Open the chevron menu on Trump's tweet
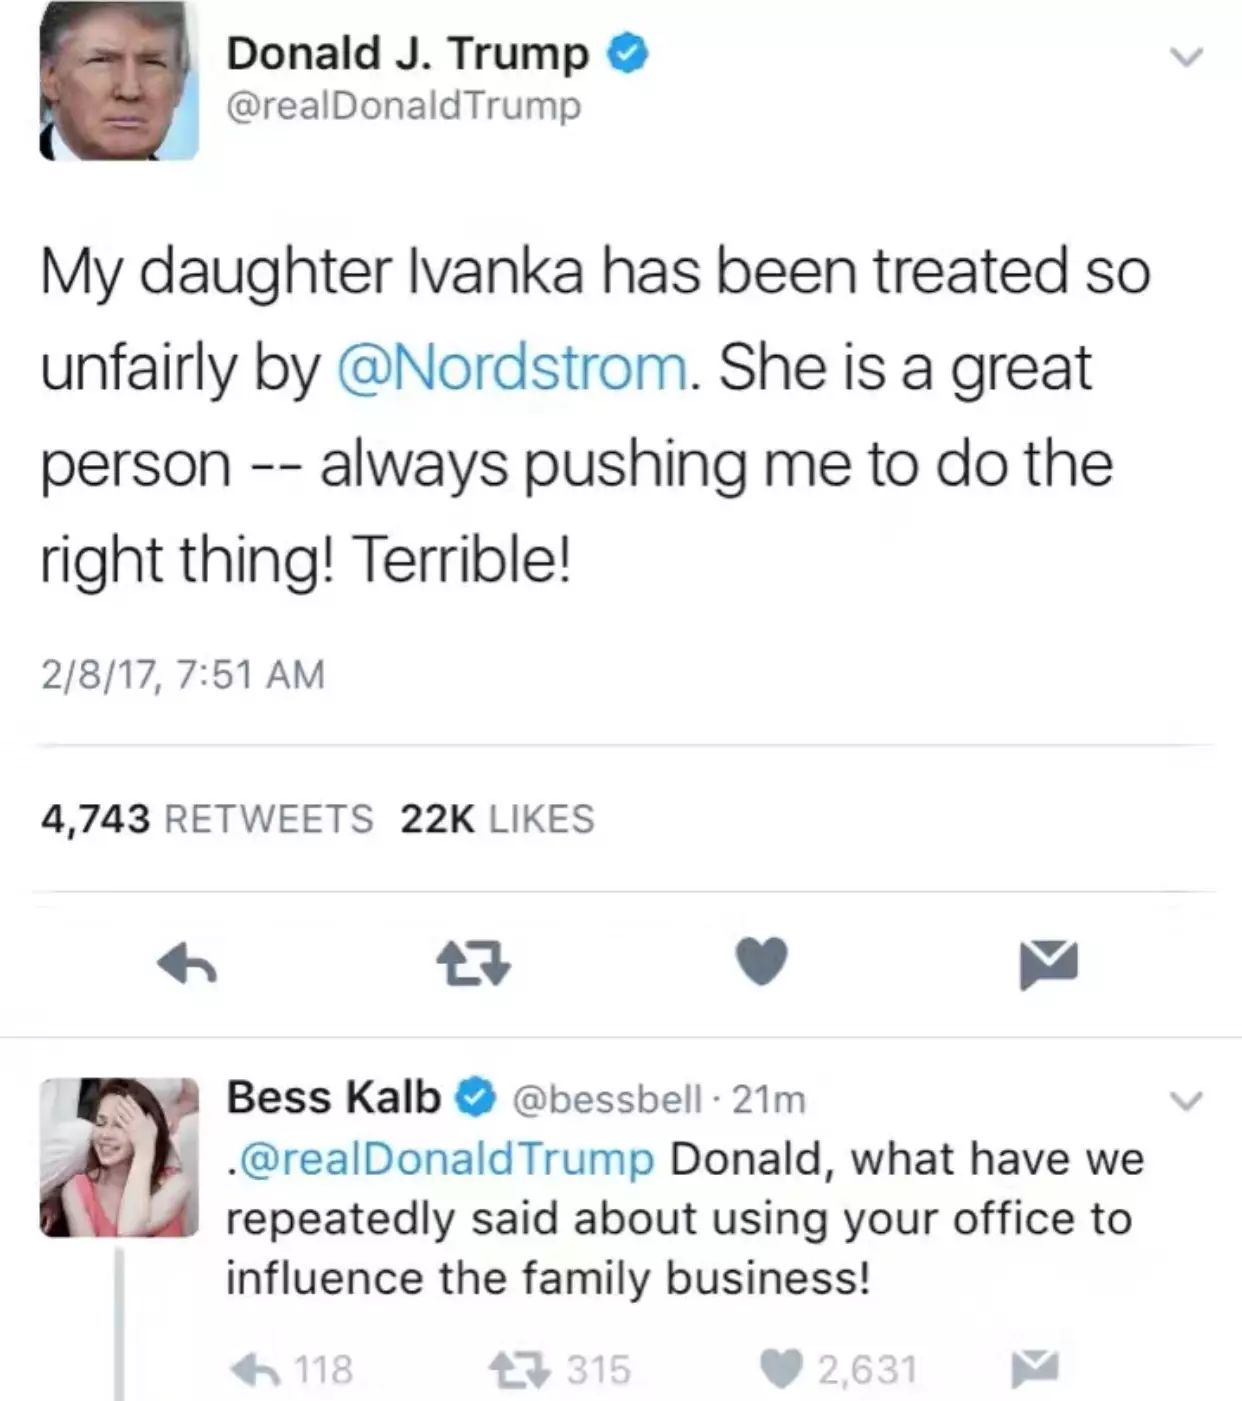The height and width of the screenshot is (1401, 1242). click(1187, 58)
